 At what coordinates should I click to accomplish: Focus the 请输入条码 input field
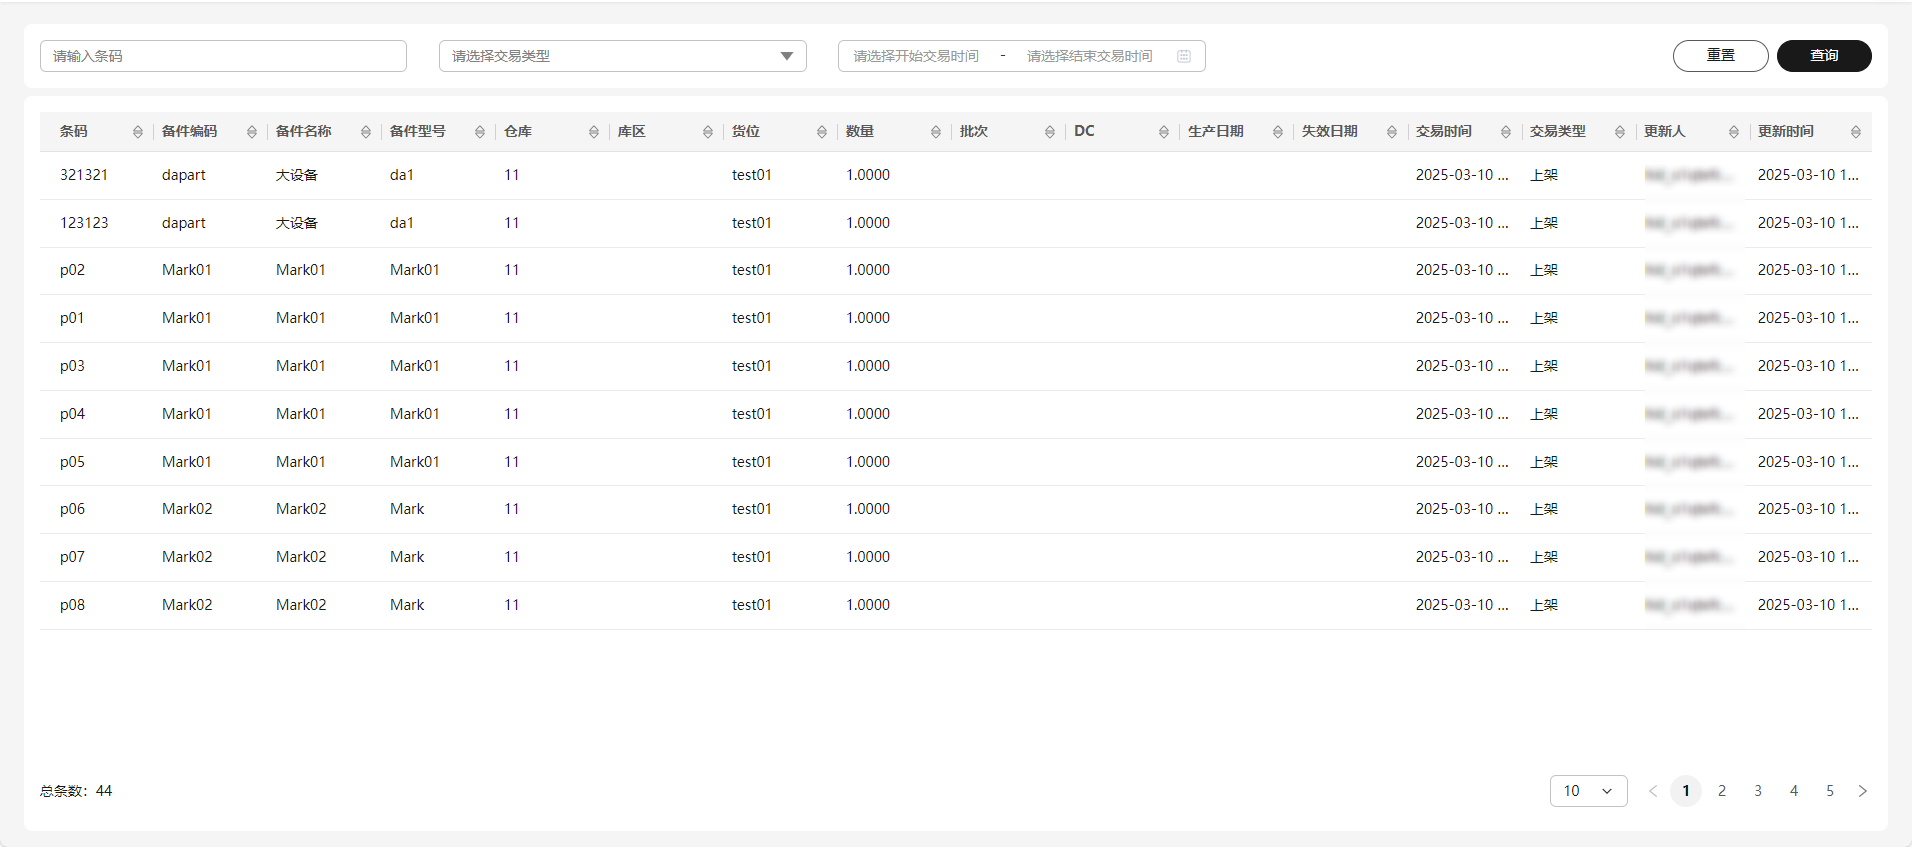click(x=223, y=56)
